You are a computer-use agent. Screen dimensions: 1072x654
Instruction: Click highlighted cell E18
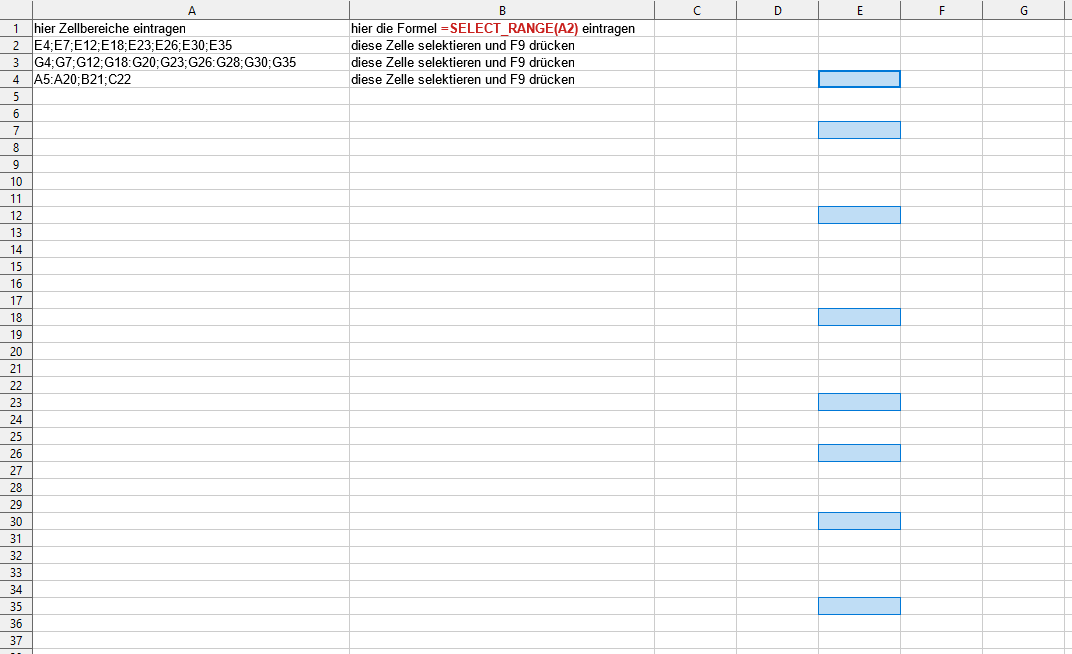(x=859, y=317)
